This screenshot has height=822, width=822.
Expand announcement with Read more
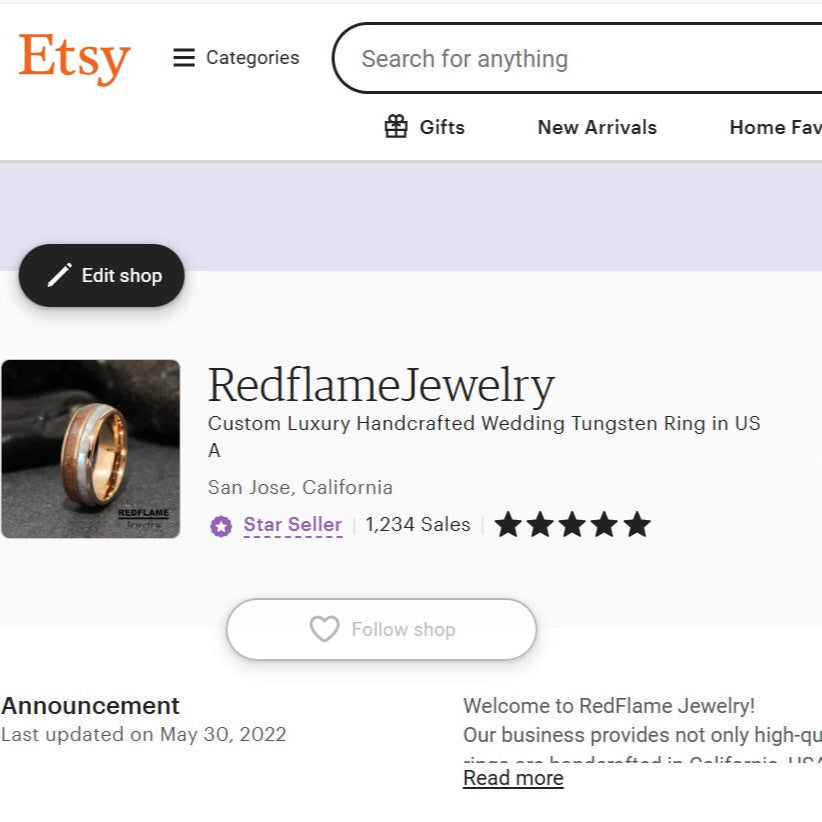click(x=513, y=778)
